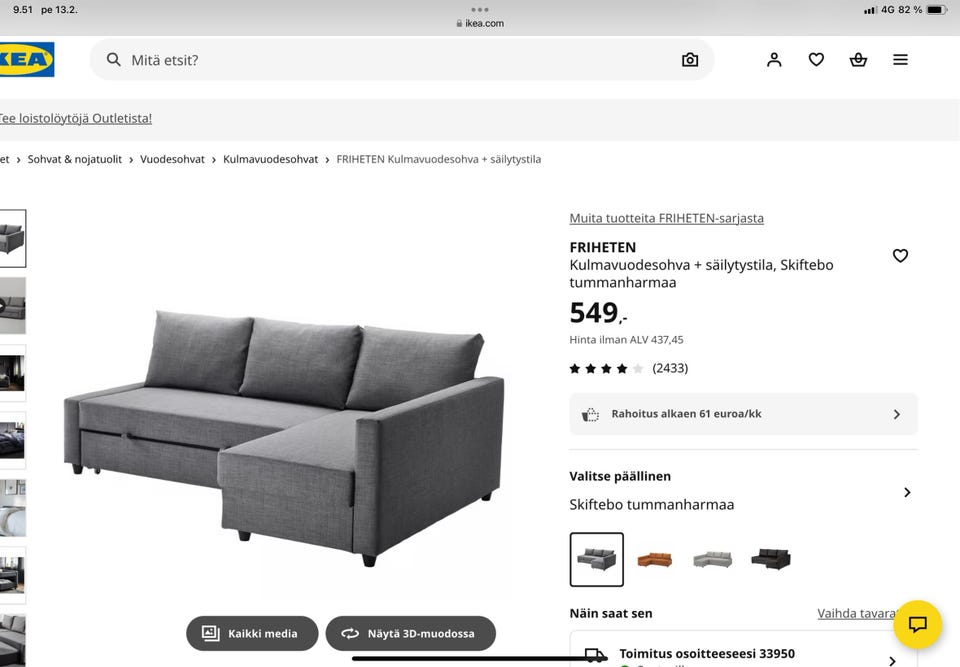Viewport: 960px width, 667px height.
Task: Select the orange sofa cover swatch
Action: coord(654,559)
